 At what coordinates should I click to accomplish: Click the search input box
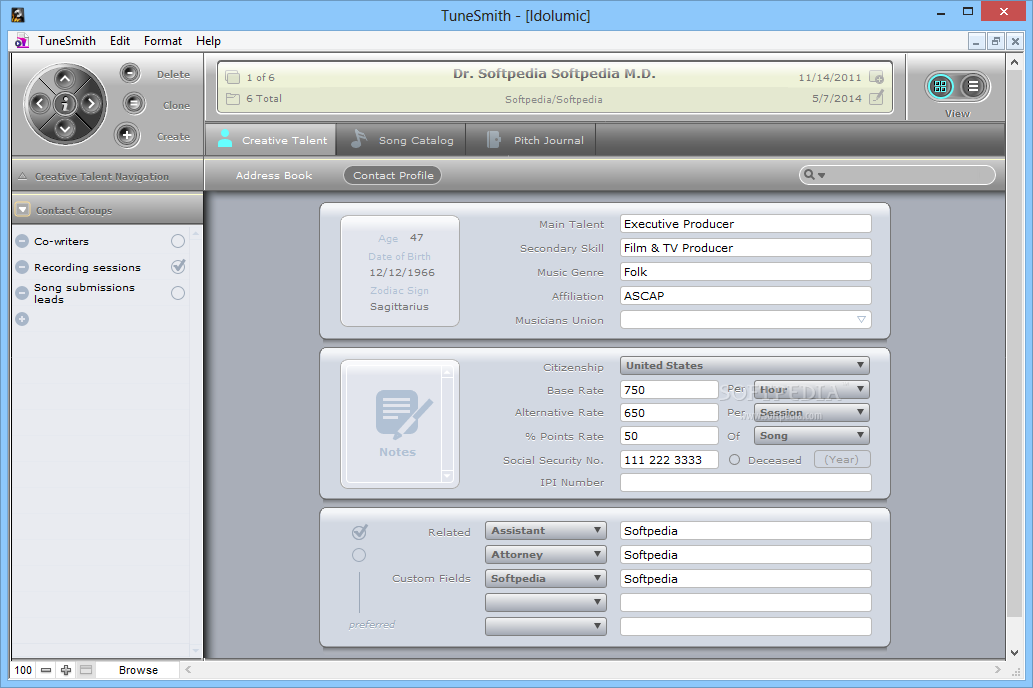tap(897, 175)
